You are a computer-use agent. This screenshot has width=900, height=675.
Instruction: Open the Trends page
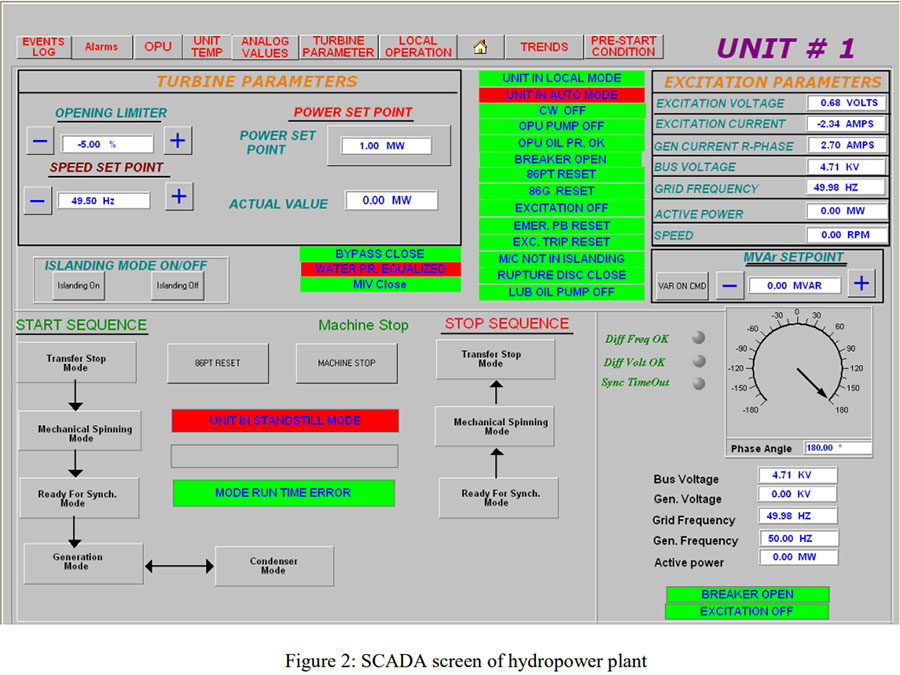coord(544,47)
